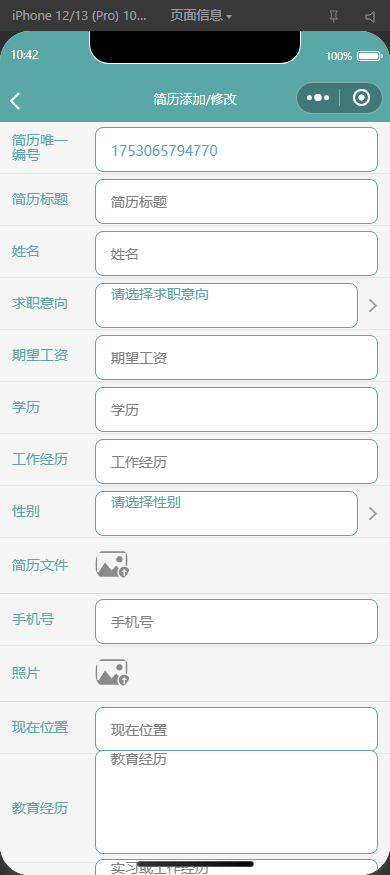
Task: Click the pin icon in simulator bar
Action: (334, 16)
